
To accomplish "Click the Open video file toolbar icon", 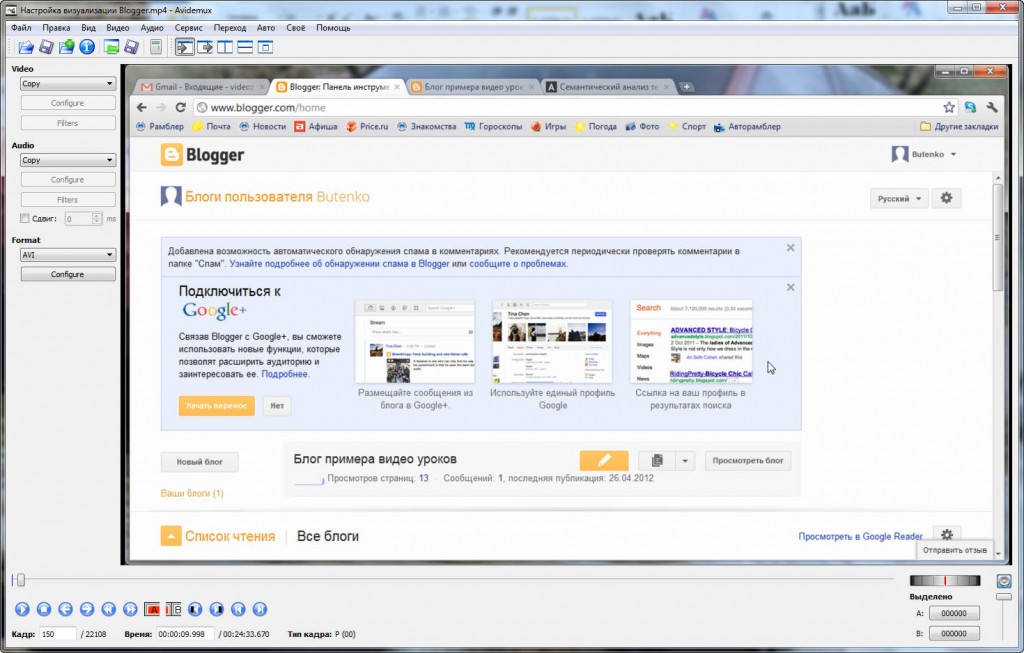I will (x=25, y=47).
